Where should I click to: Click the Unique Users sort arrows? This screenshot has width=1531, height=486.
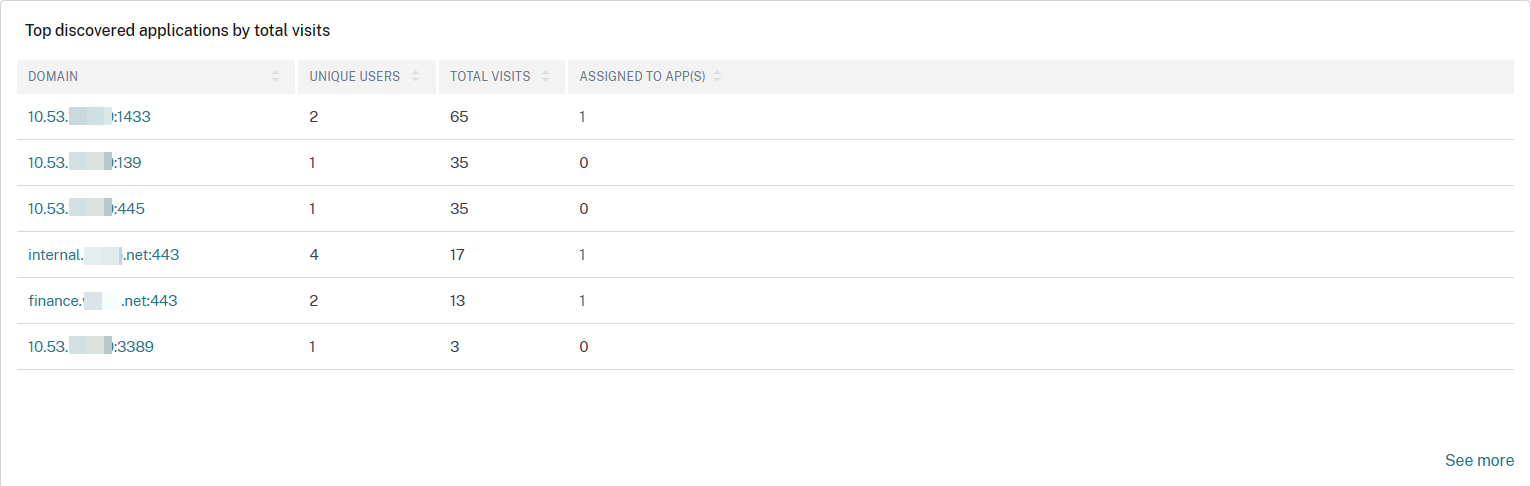pyautogui.click(x=416, y=76)
